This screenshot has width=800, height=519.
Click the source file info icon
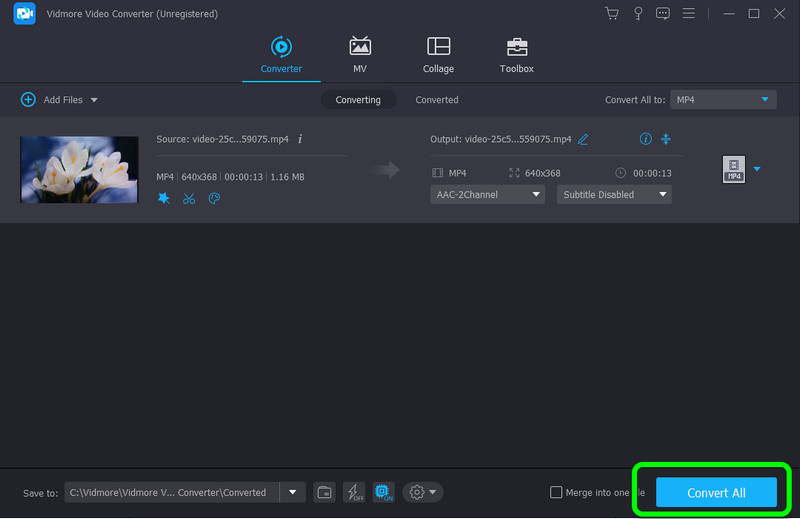point(300,139)
